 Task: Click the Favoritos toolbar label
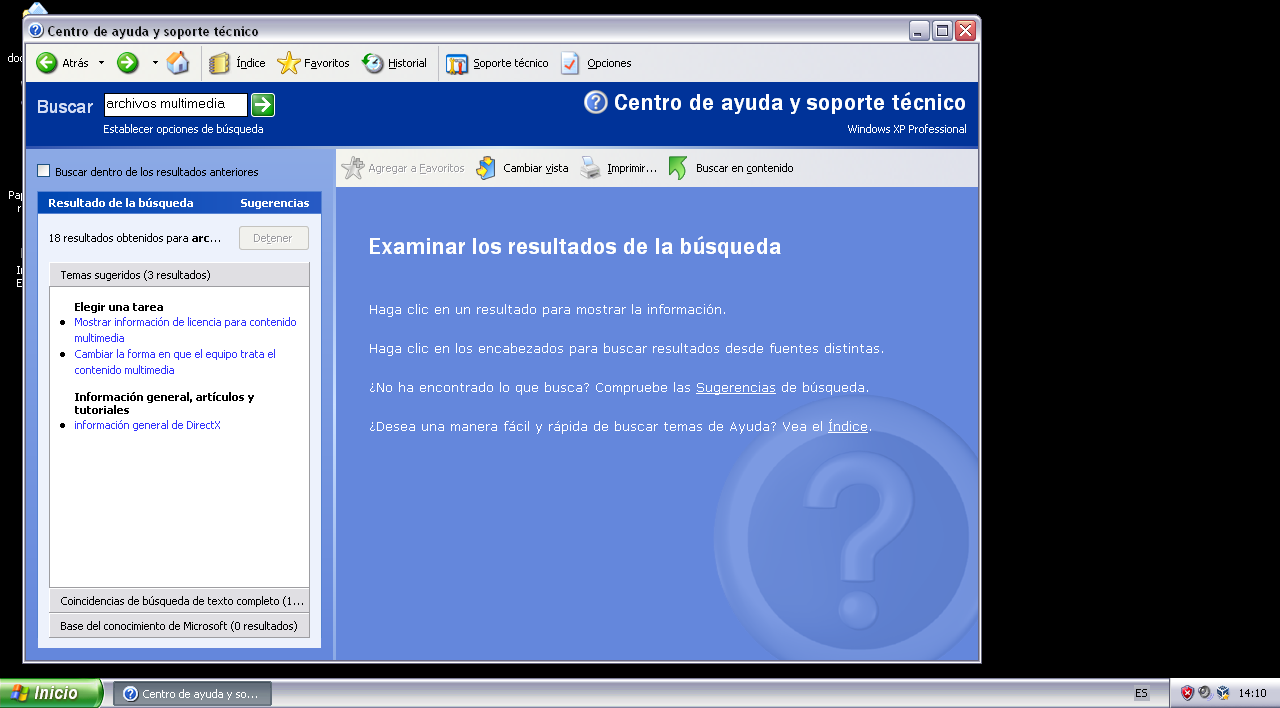click(327, 63)
